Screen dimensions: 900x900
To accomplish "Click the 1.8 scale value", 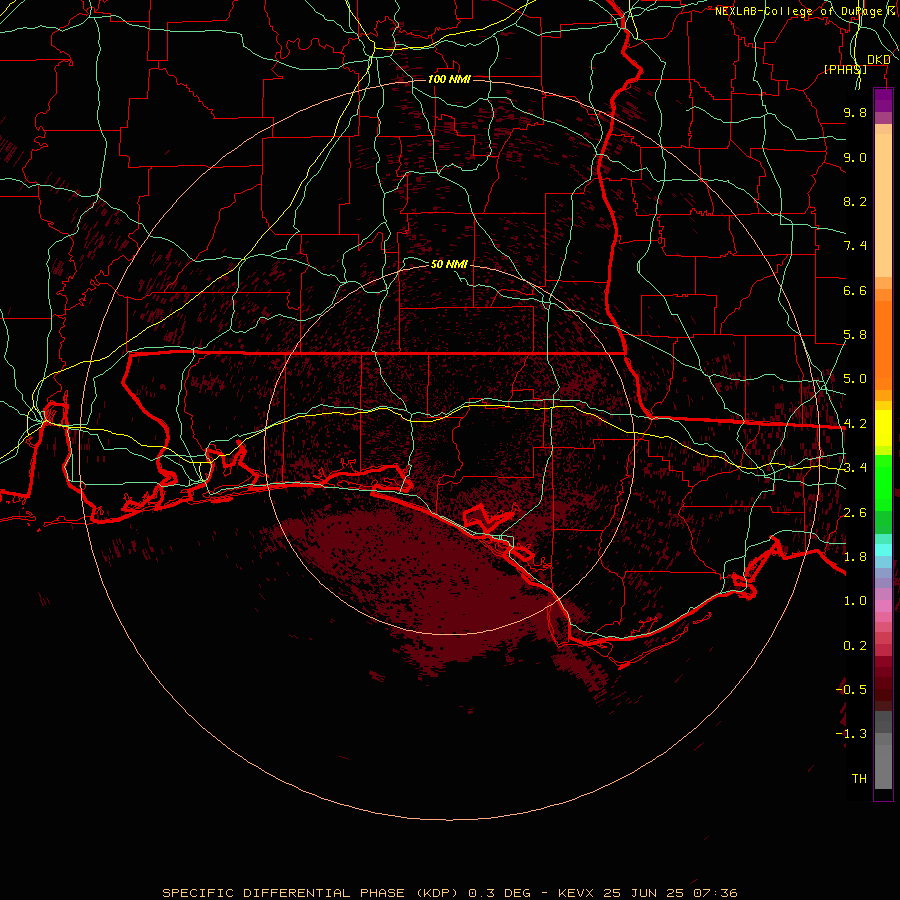I will coord(855,557).
